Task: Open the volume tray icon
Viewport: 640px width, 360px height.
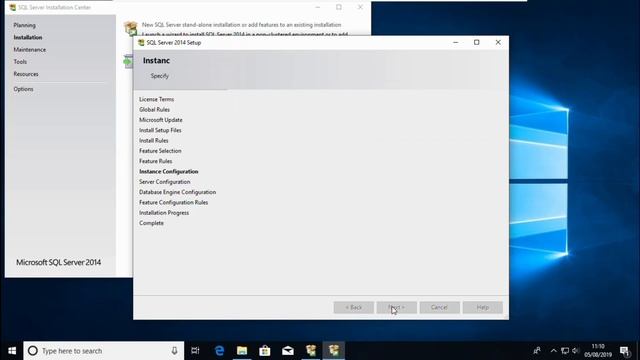Action: click(576, 351)
